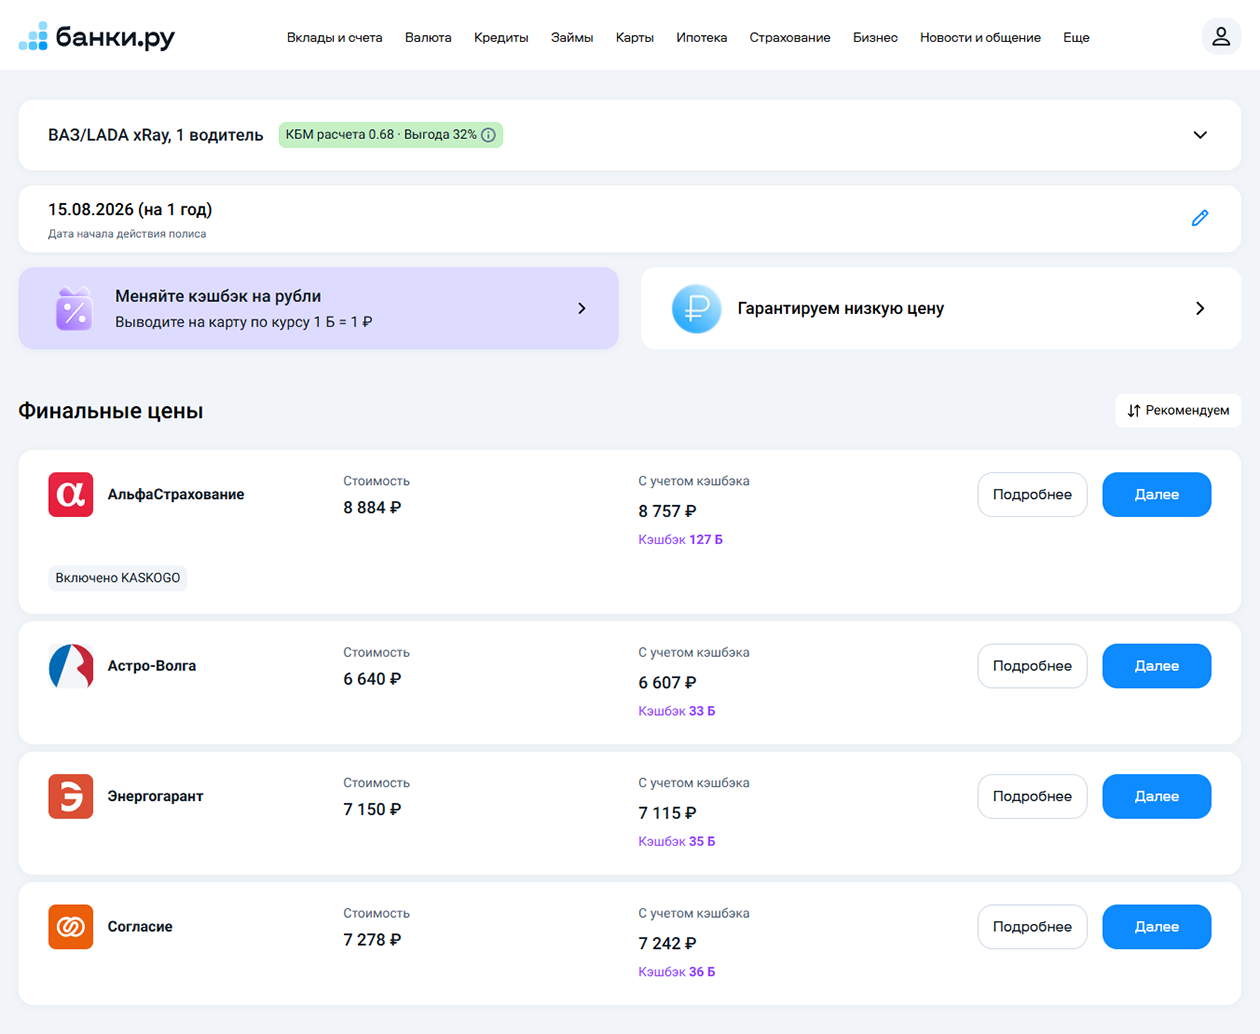This screenshot has height=1034, width=1260.
Task: Click Далее for Астро-Волга
Action: click(1157, 666)
